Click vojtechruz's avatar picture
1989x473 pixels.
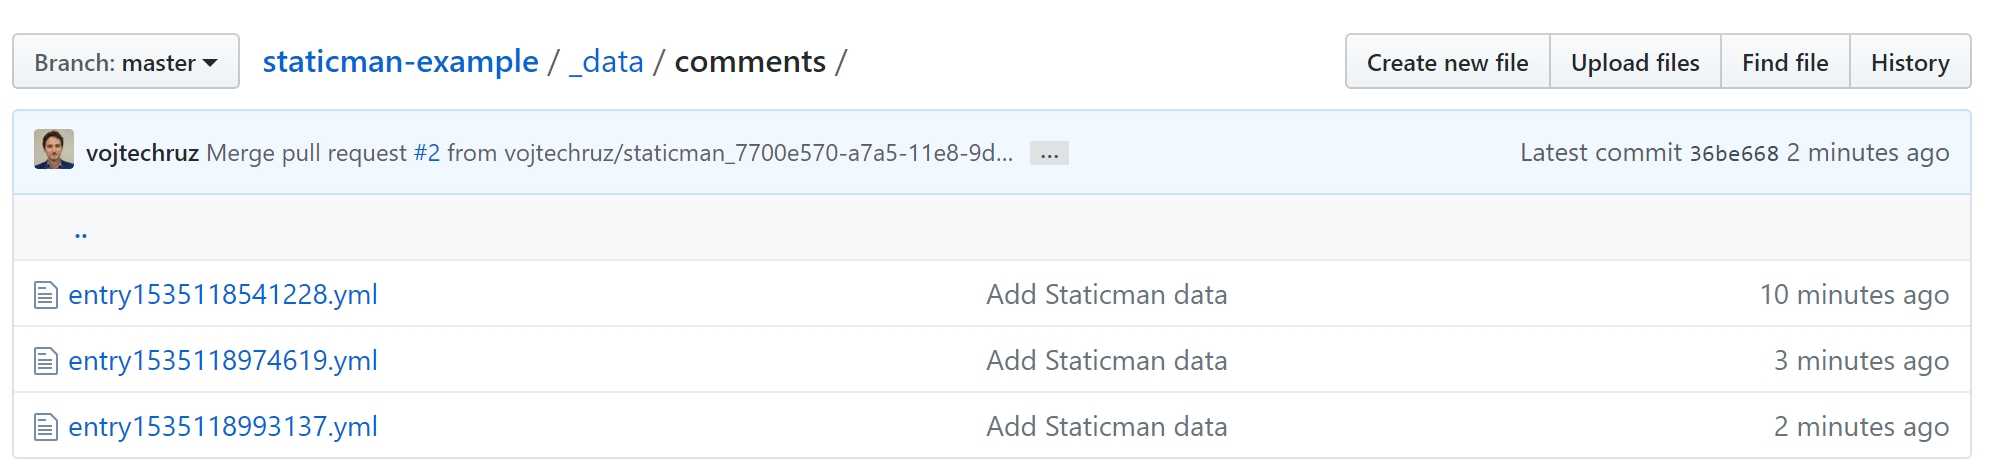pos(54,150)
